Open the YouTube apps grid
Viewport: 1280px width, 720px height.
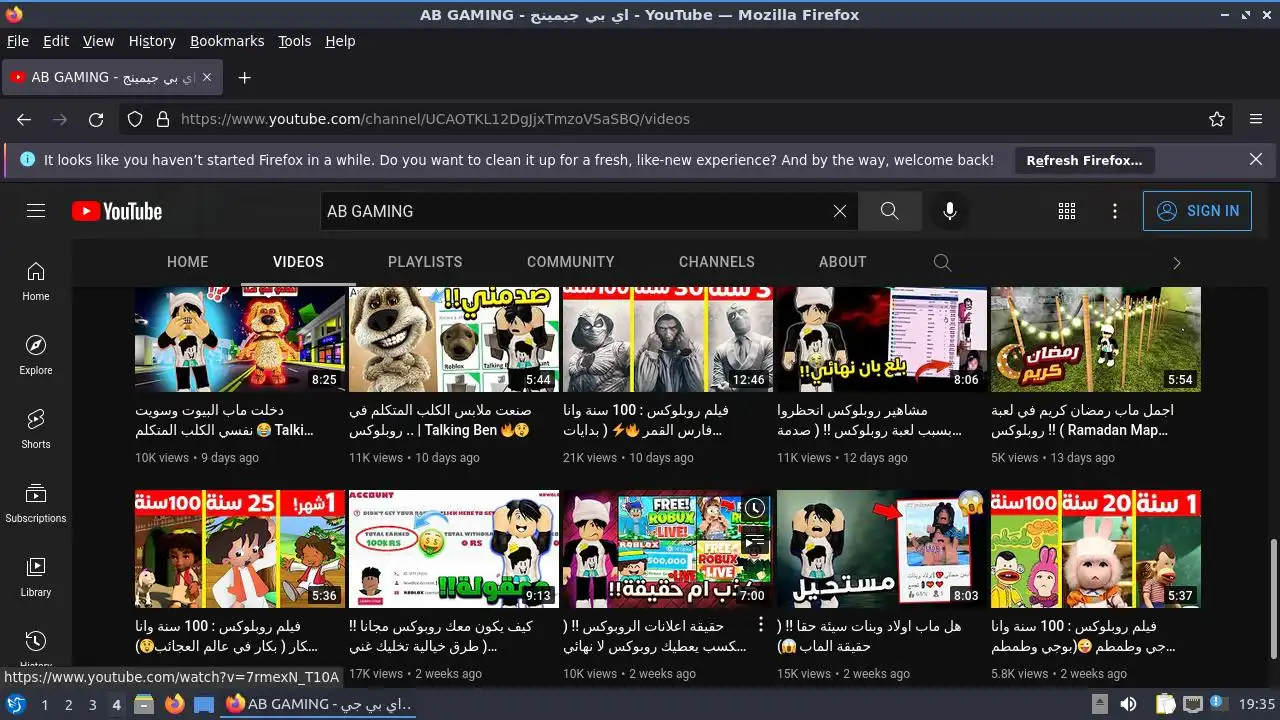(x=1067, y=211)
